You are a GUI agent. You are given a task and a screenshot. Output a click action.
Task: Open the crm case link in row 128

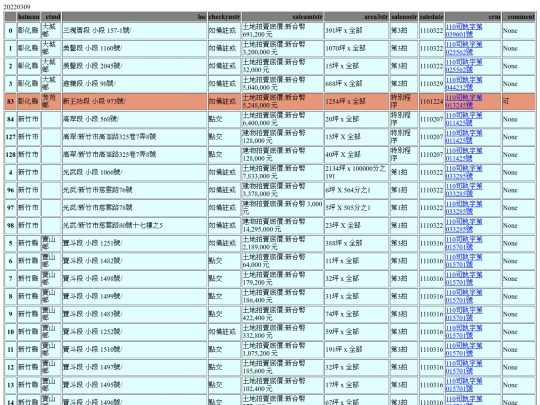pyautogui.click(x=464, y=155)
